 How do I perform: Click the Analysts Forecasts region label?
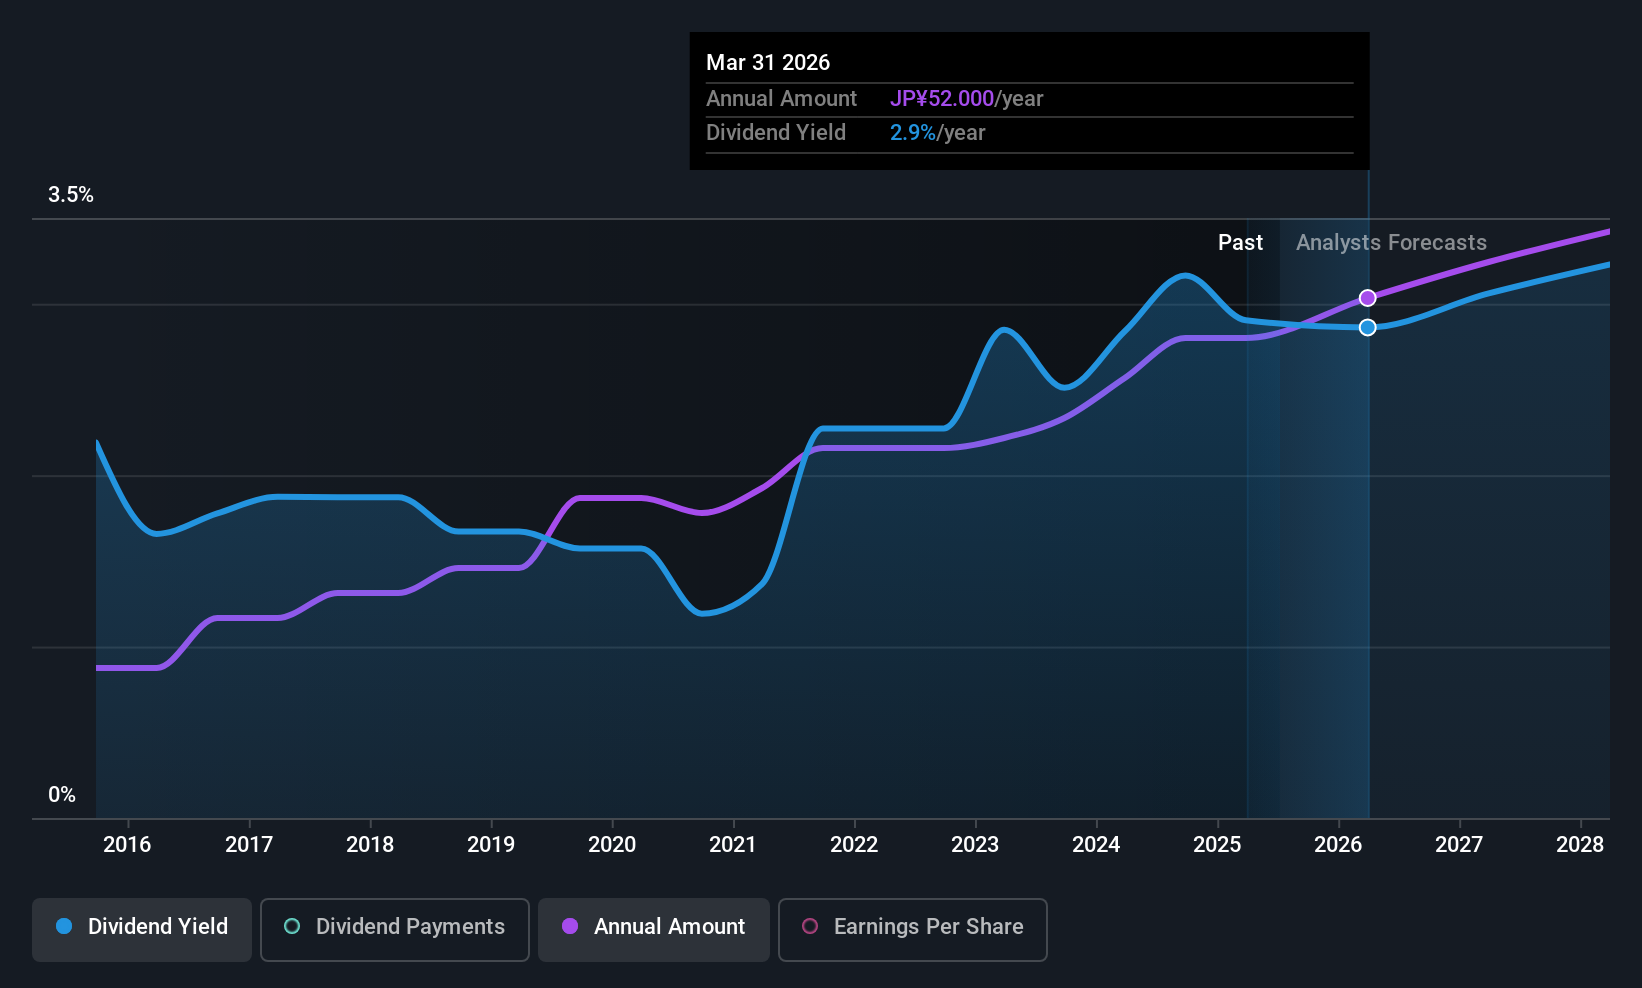click(x=1391, y=243)
